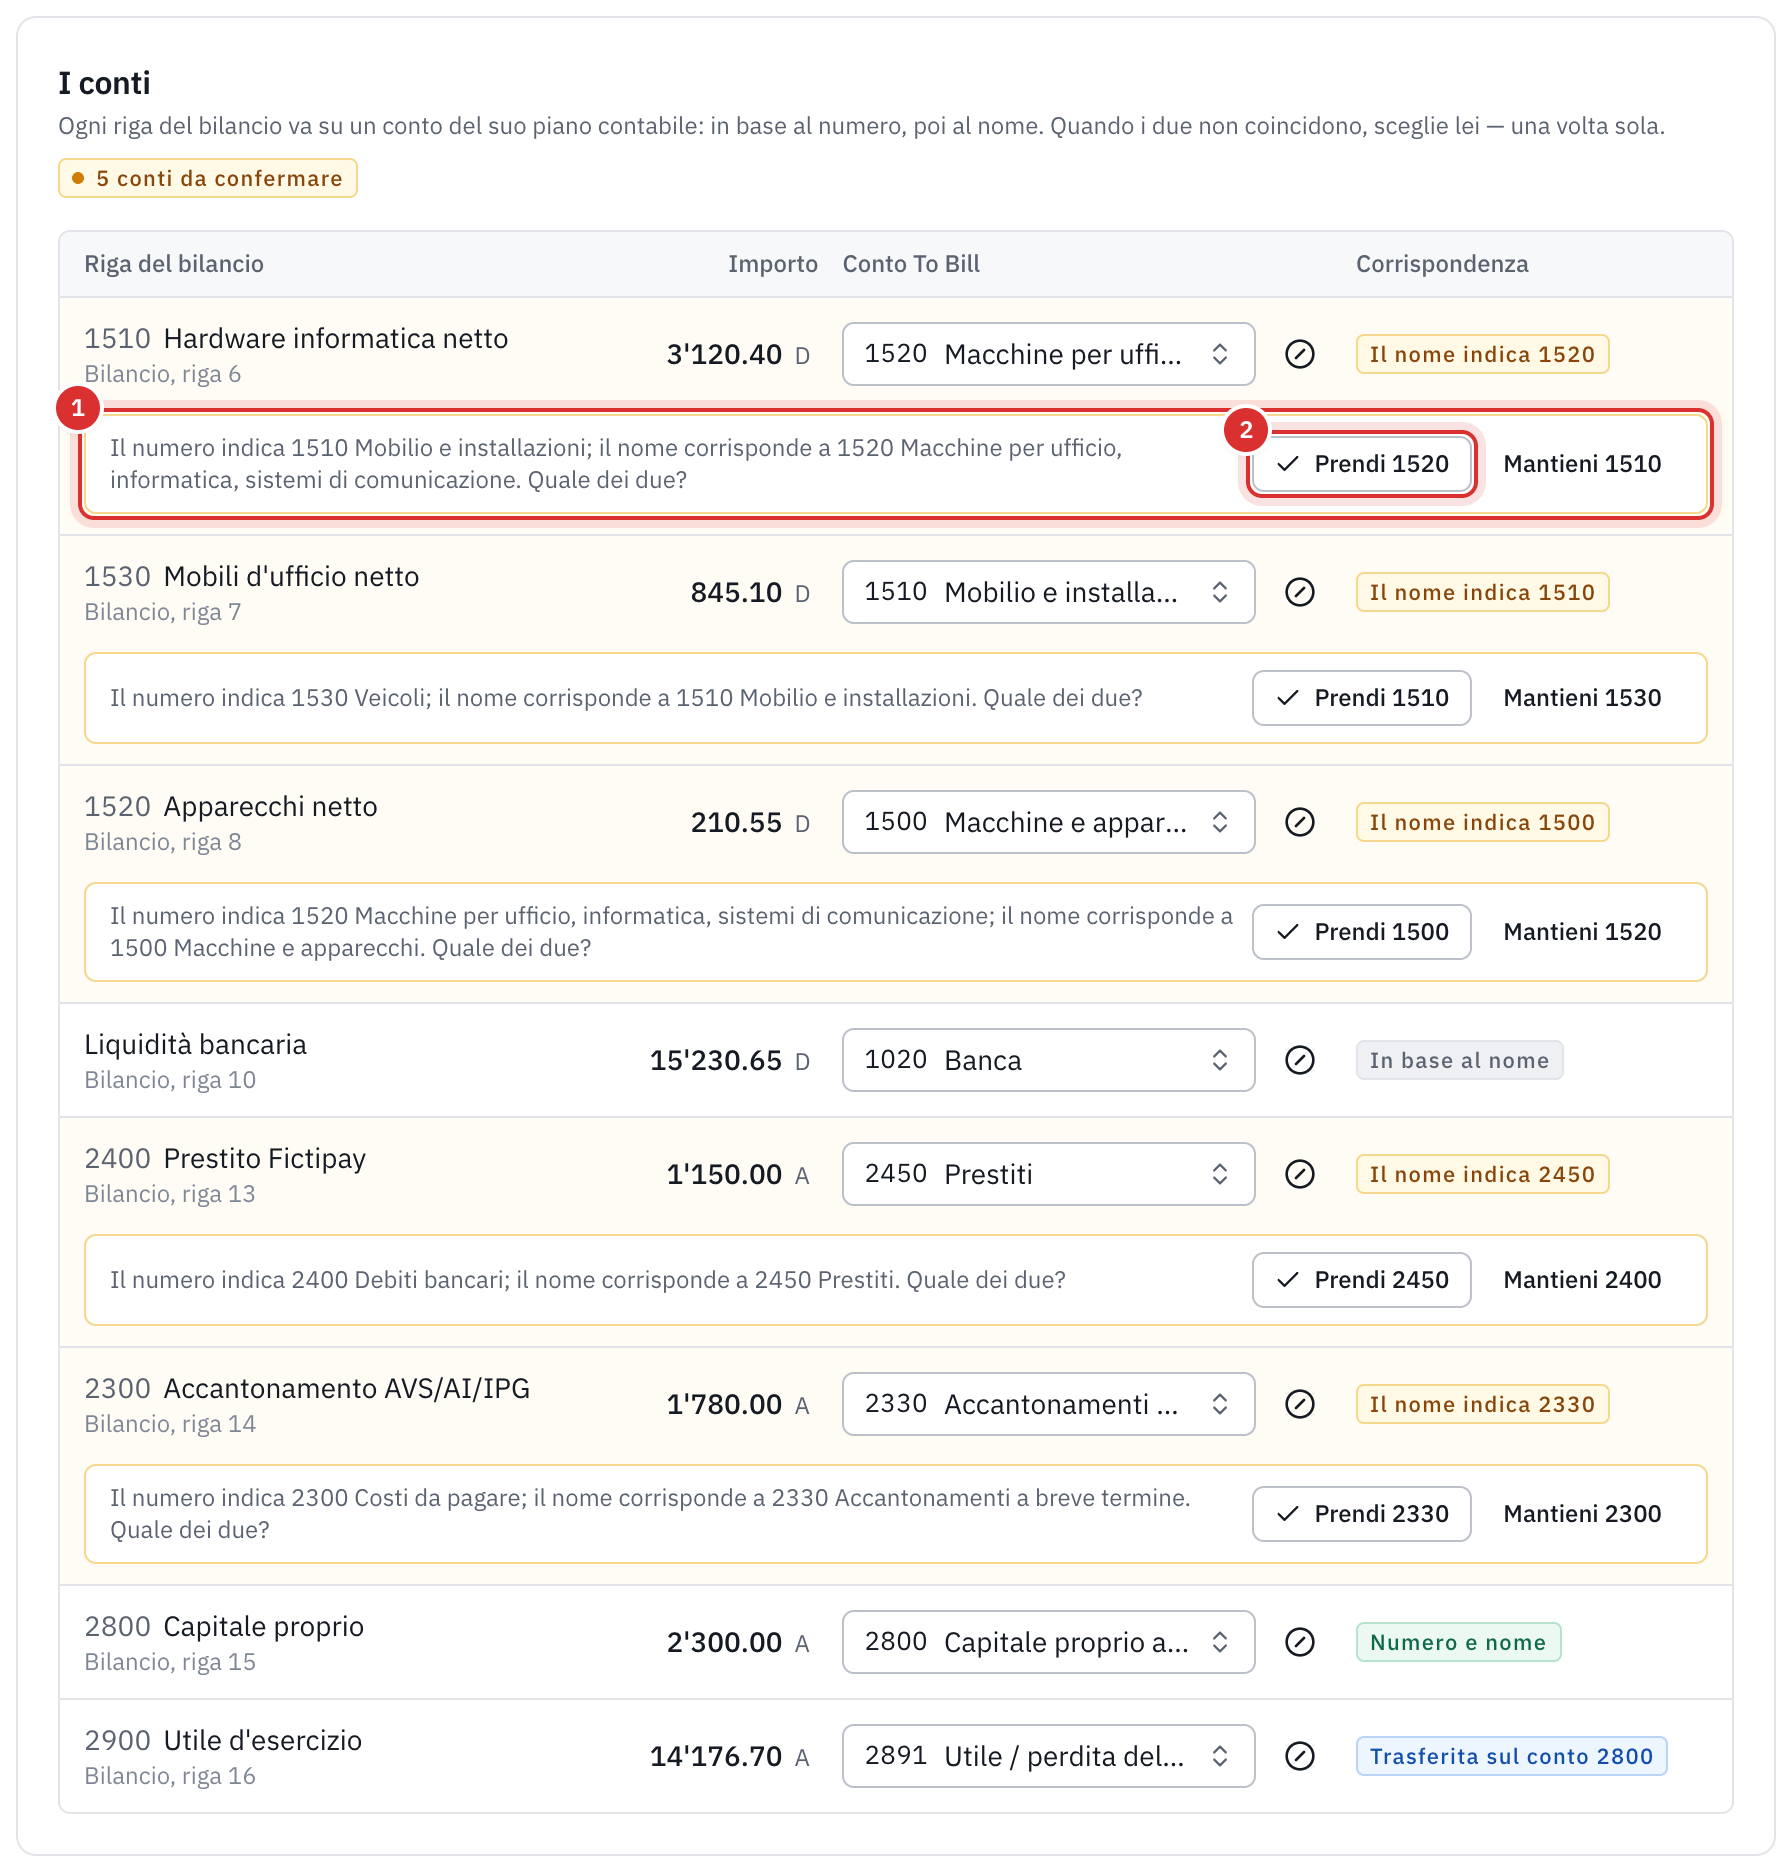Click the 'Il nome indica 2330' tag

pos(1482,1404)
